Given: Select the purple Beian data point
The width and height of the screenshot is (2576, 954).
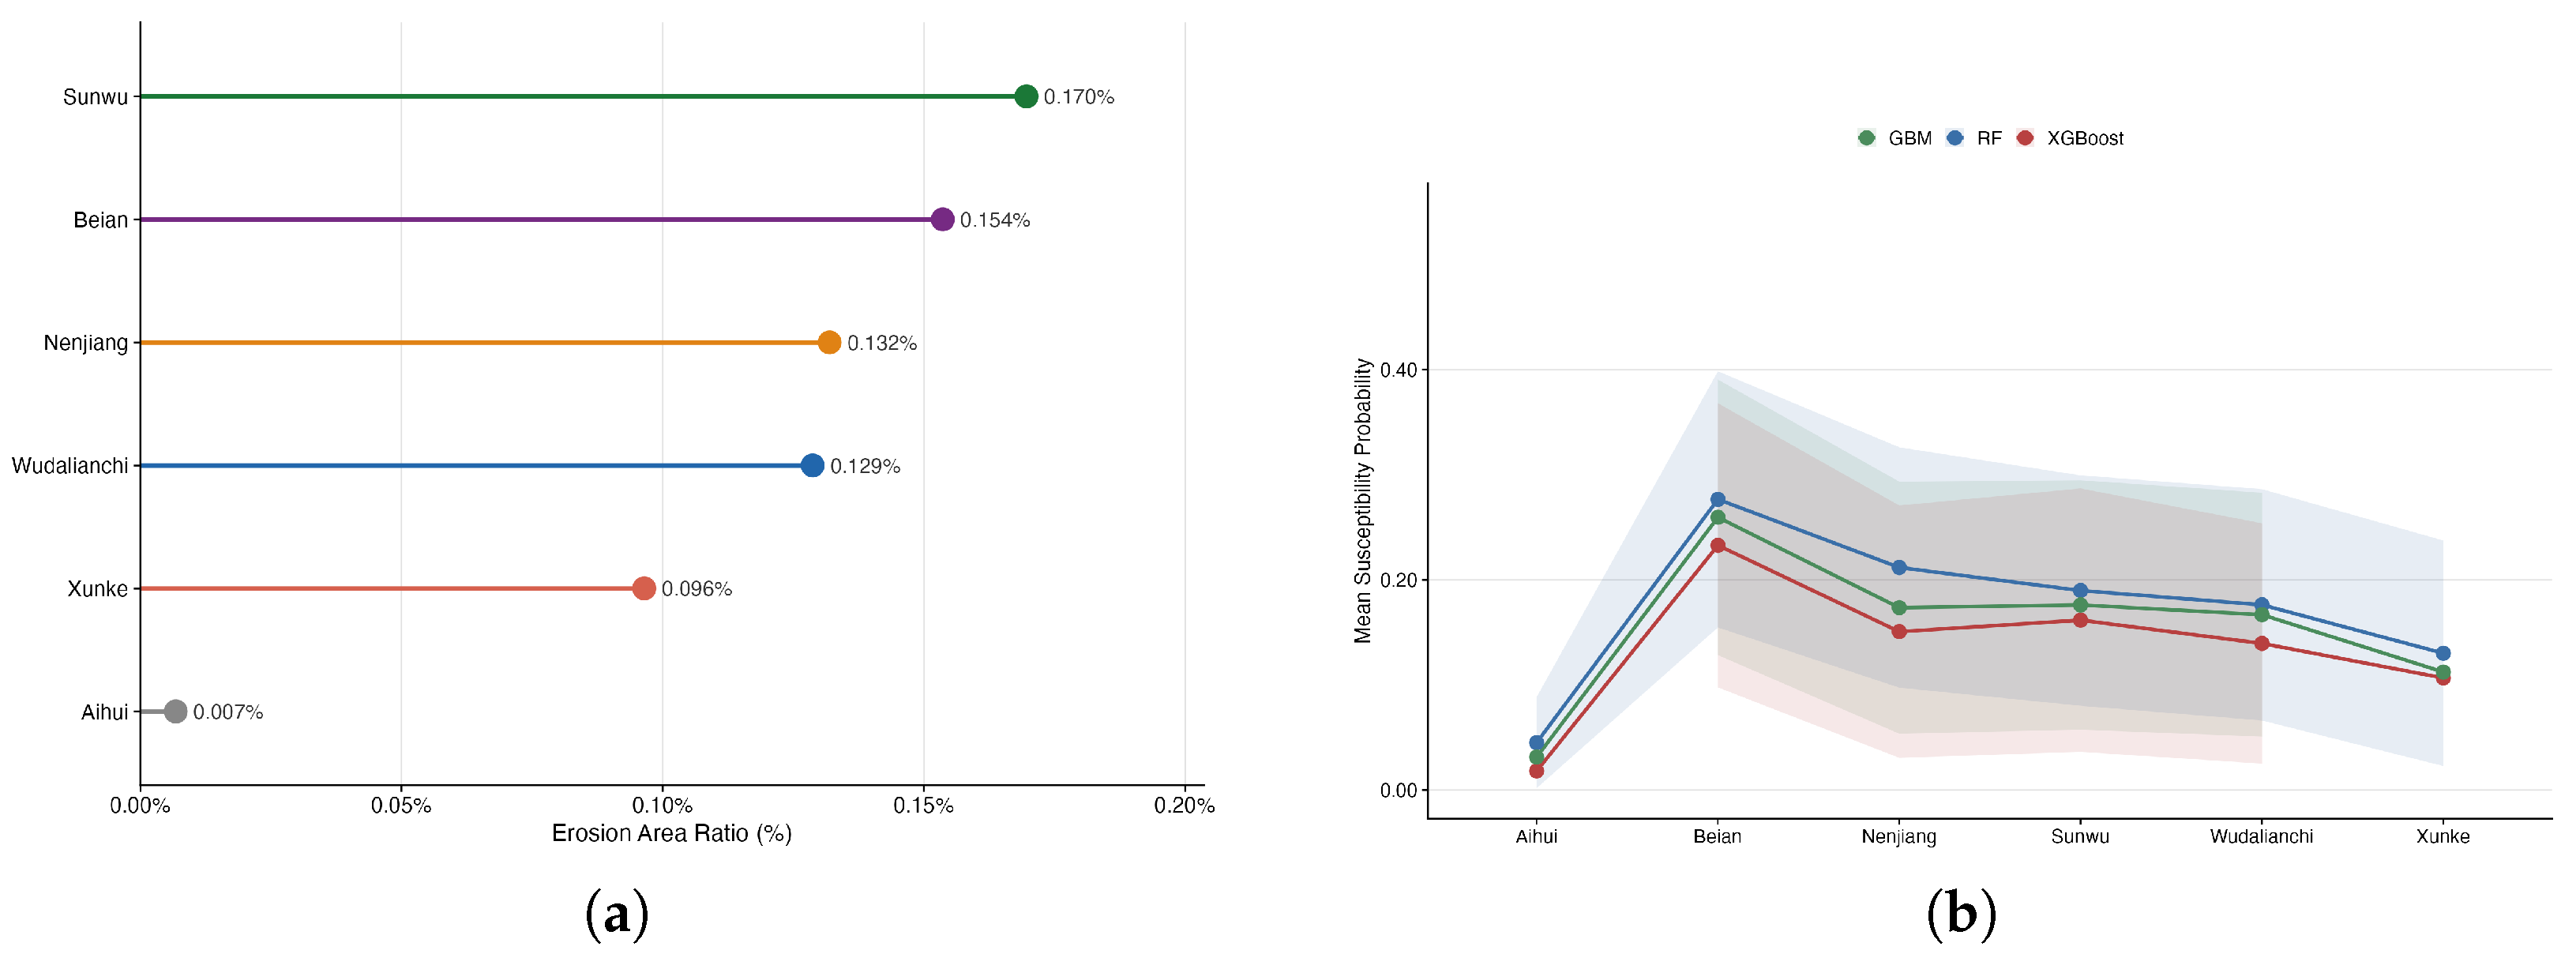Looking at the screenshot, I should 942,219.
